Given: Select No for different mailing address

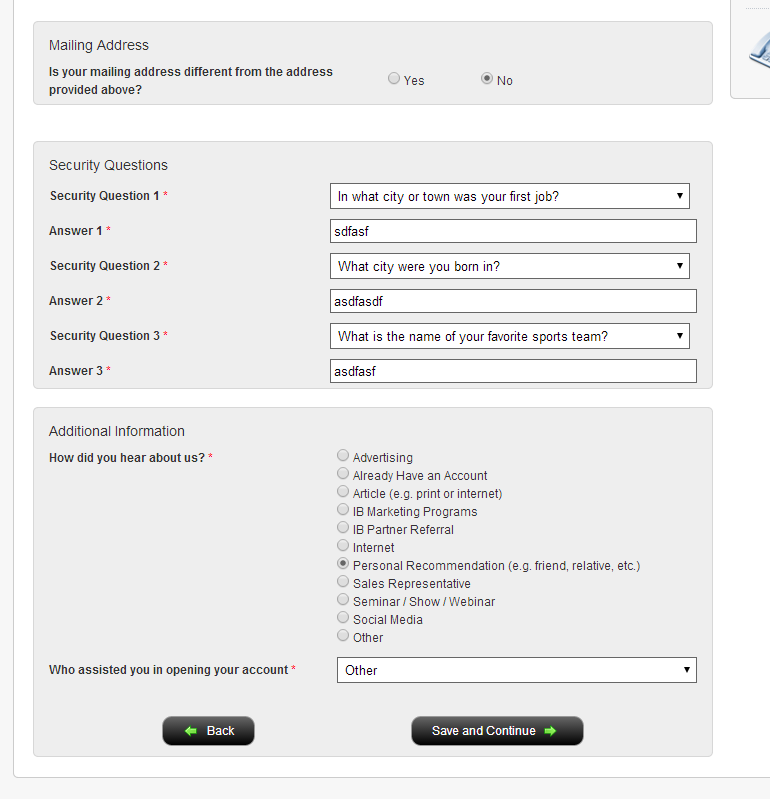Looking at the screenshot, I should pos(487,78).
